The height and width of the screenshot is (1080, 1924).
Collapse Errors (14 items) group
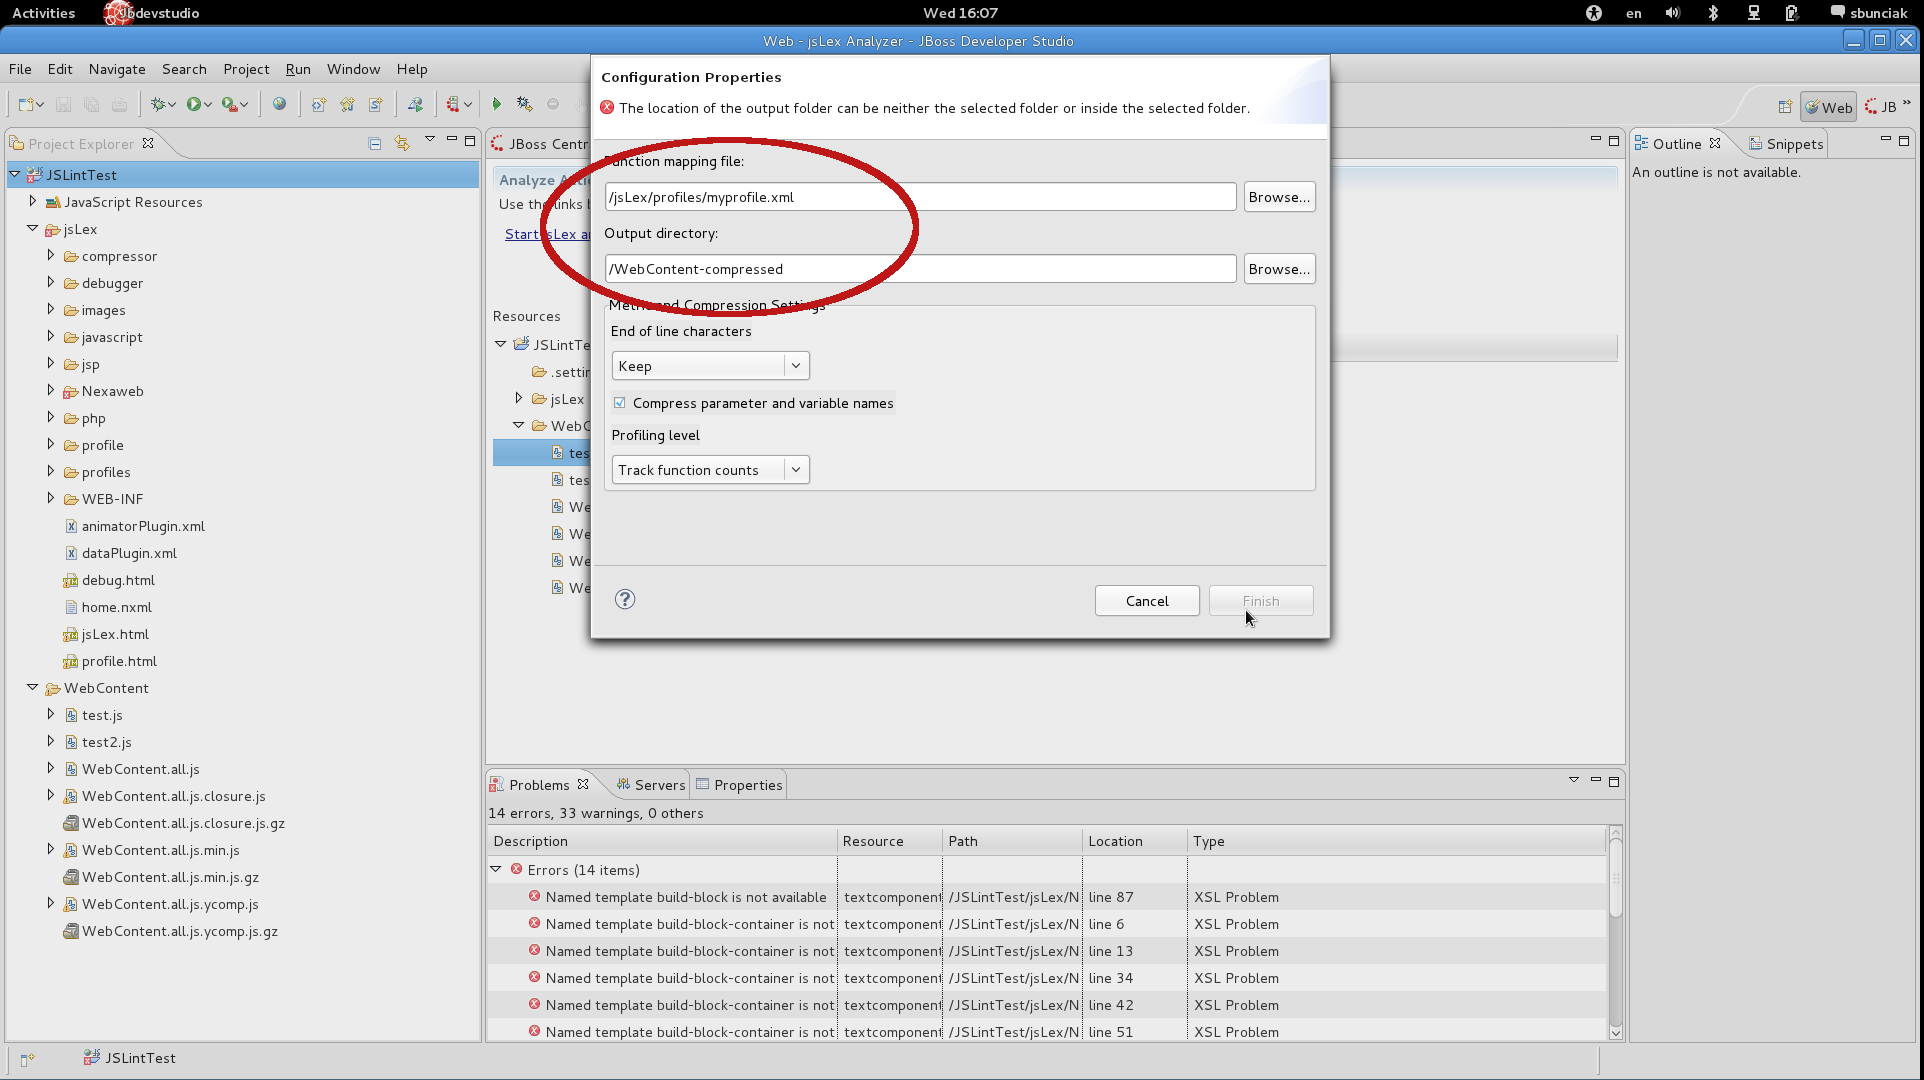[496, 870]
